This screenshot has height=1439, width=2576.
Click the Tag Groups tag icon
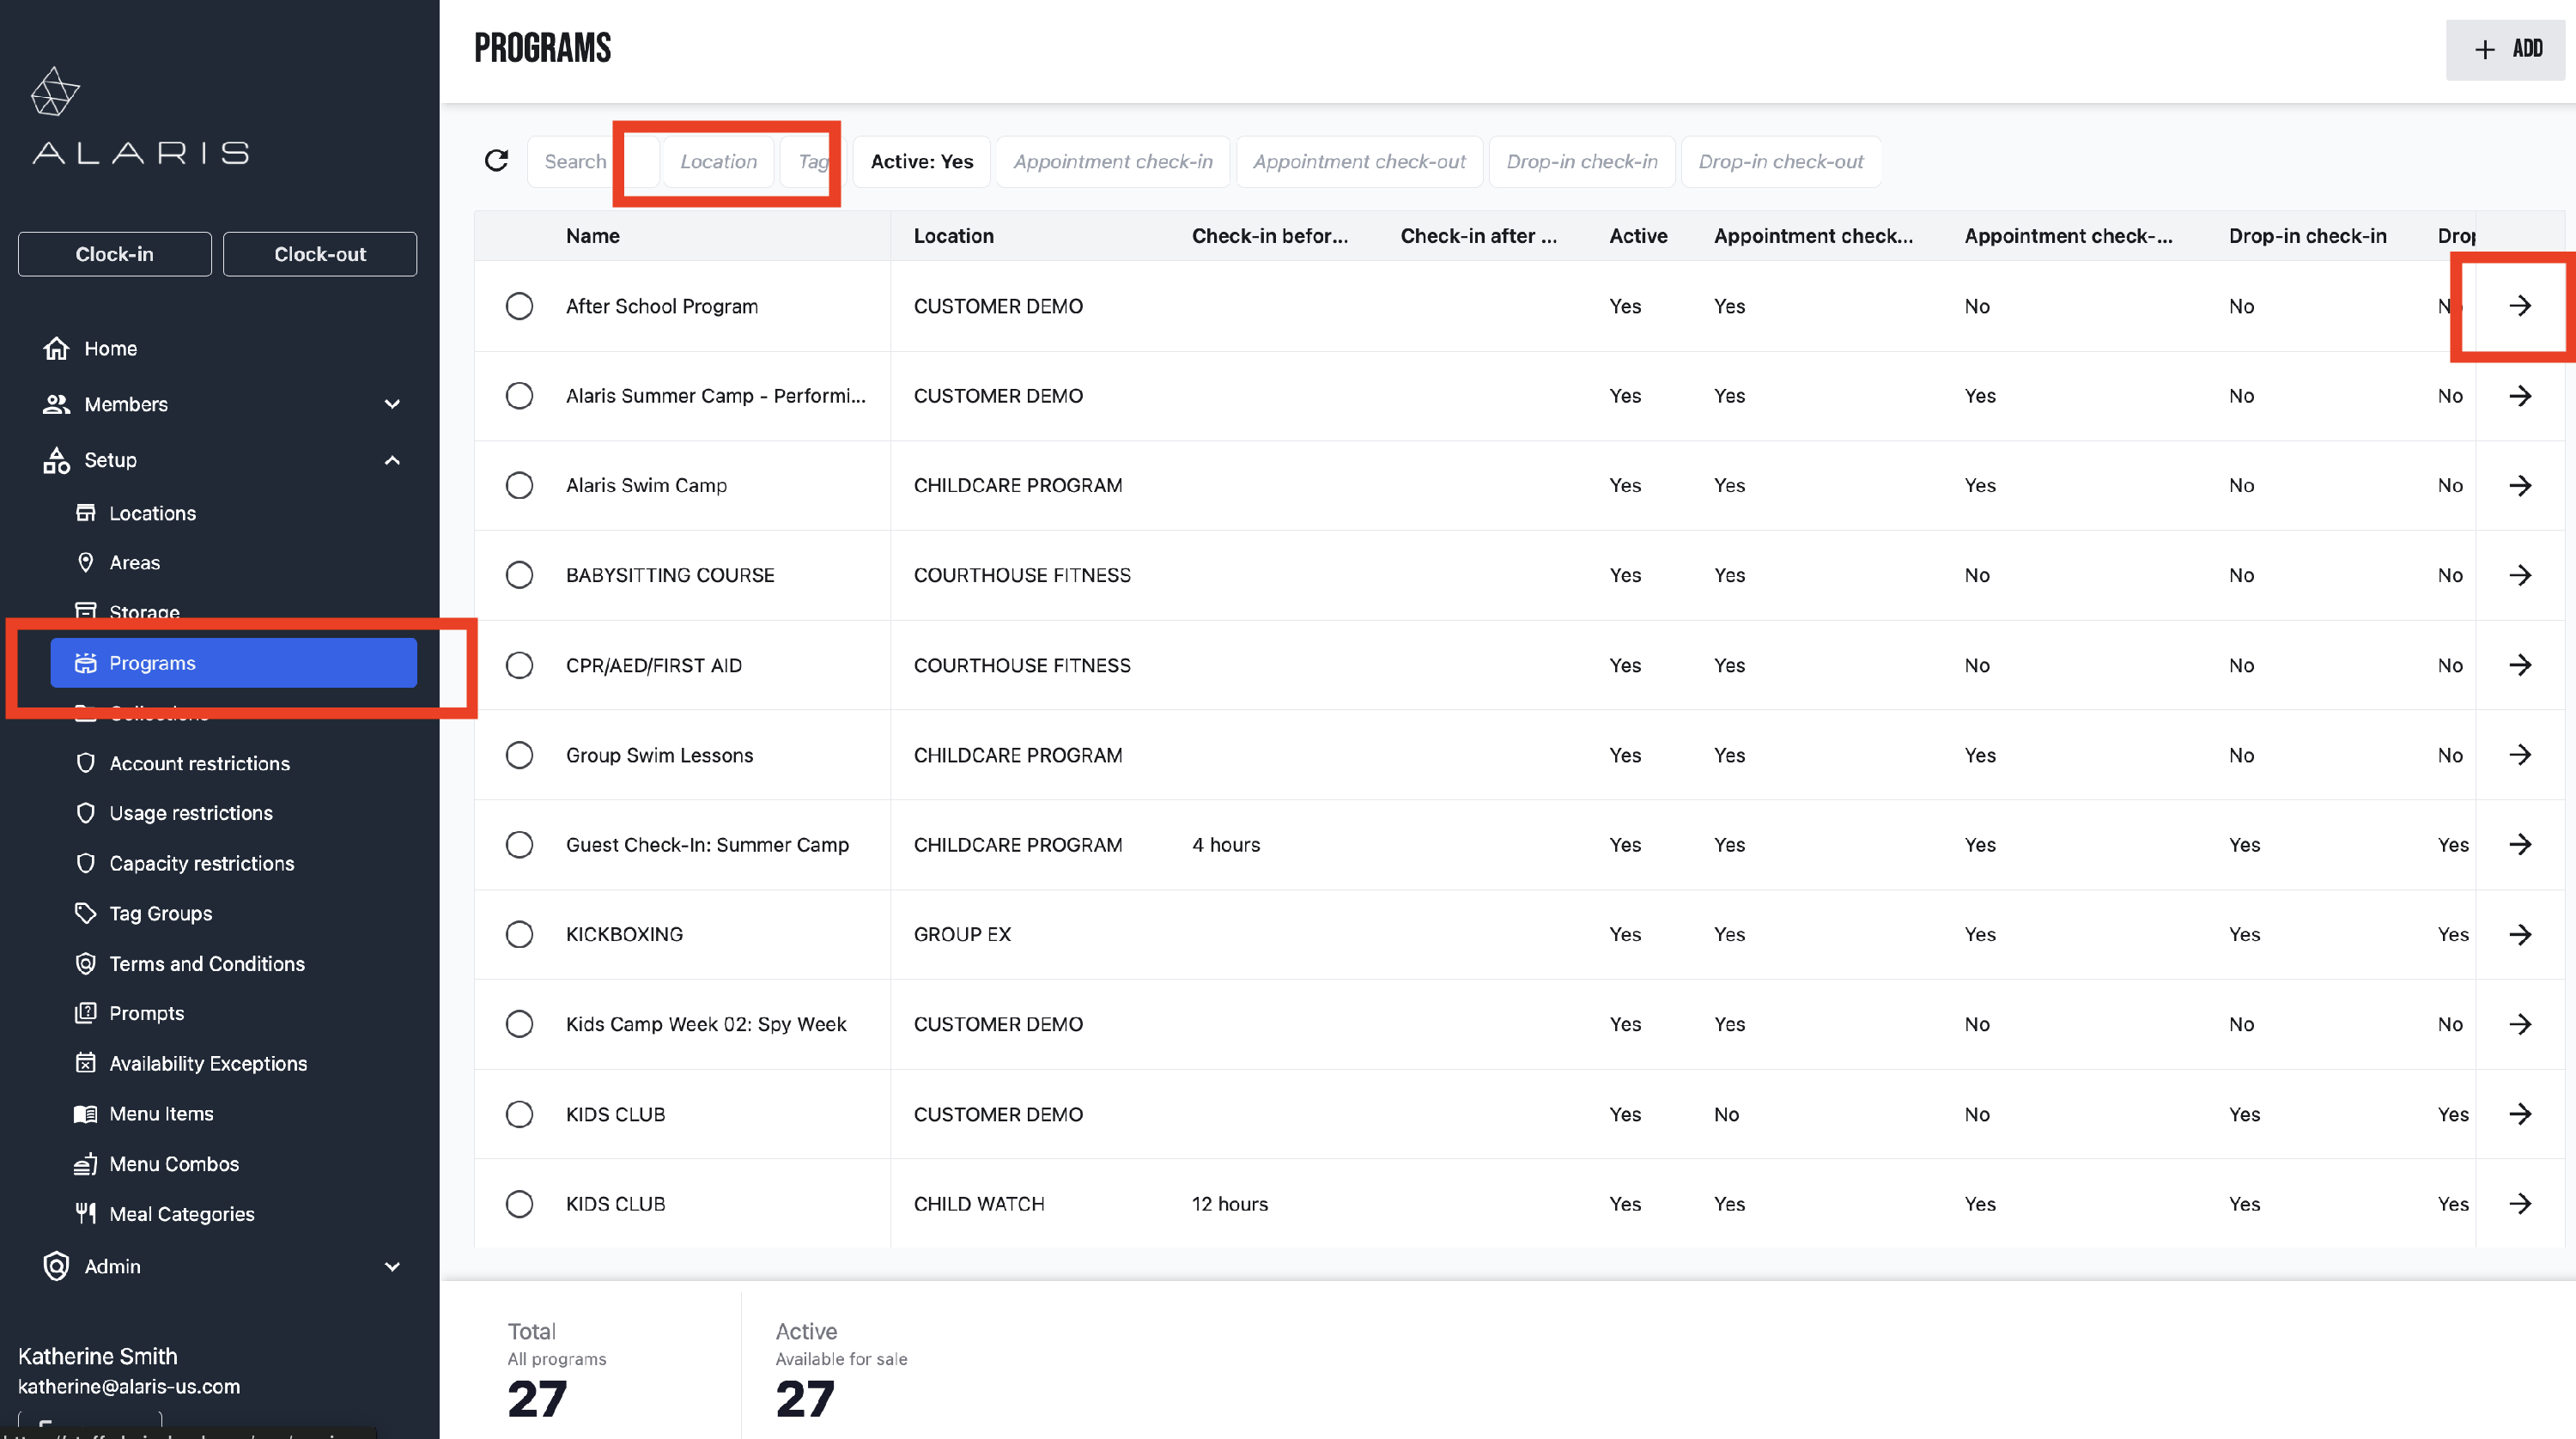pyautogui.click(x=86, y=913)
